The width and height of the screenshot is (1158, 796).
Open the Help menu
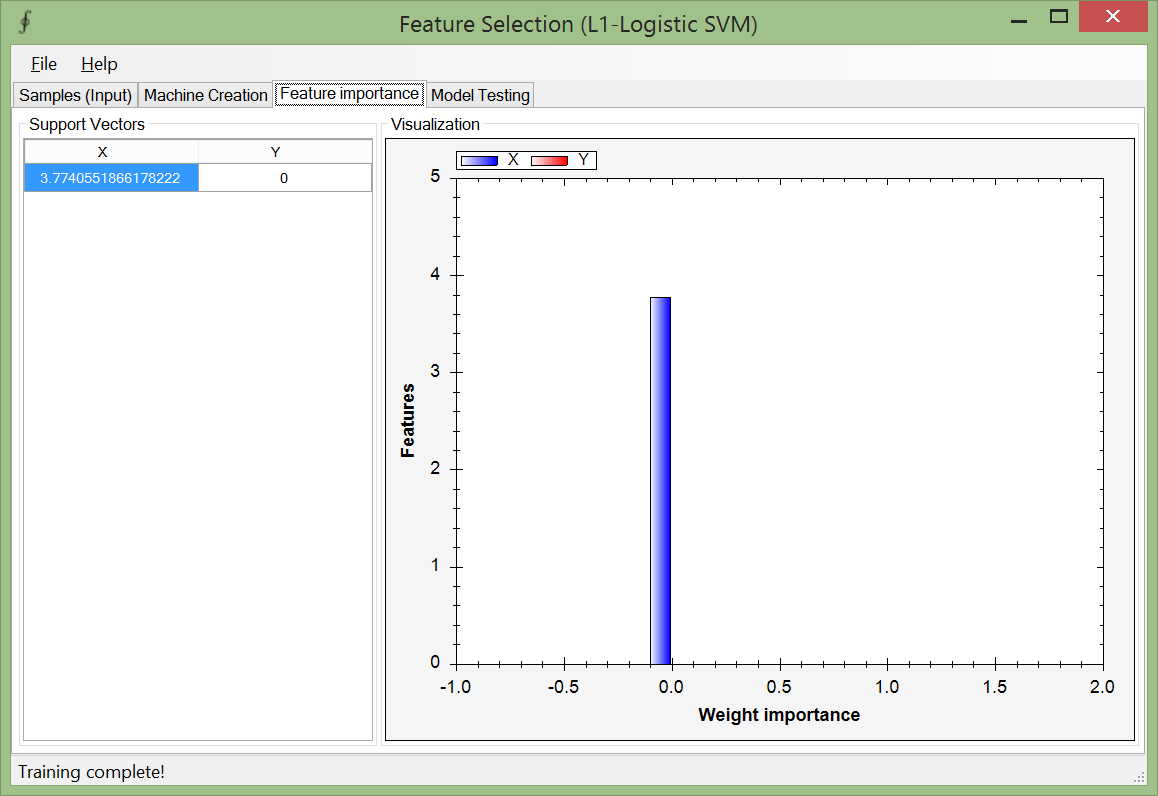[x=99, y=64]
